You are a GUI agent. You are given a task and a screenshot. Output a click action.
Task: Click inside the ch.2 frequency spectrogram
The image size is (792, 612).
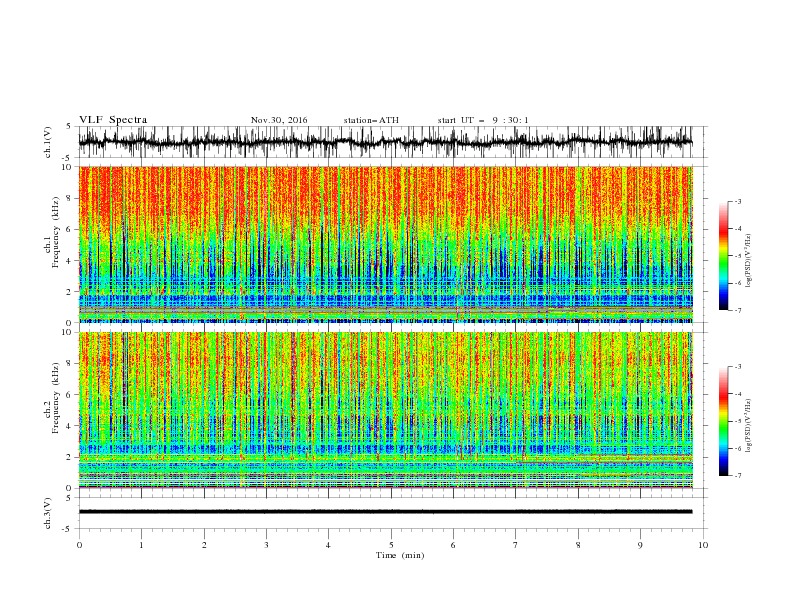click(x=385, y=410)
